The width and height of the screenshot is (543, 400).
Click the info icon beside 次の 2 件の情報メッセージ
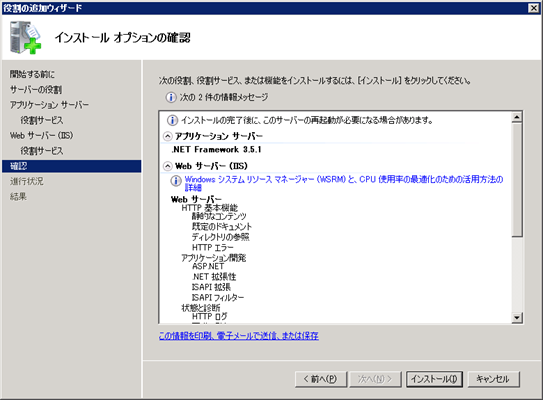pyautogui.click(x=171, y=97)
